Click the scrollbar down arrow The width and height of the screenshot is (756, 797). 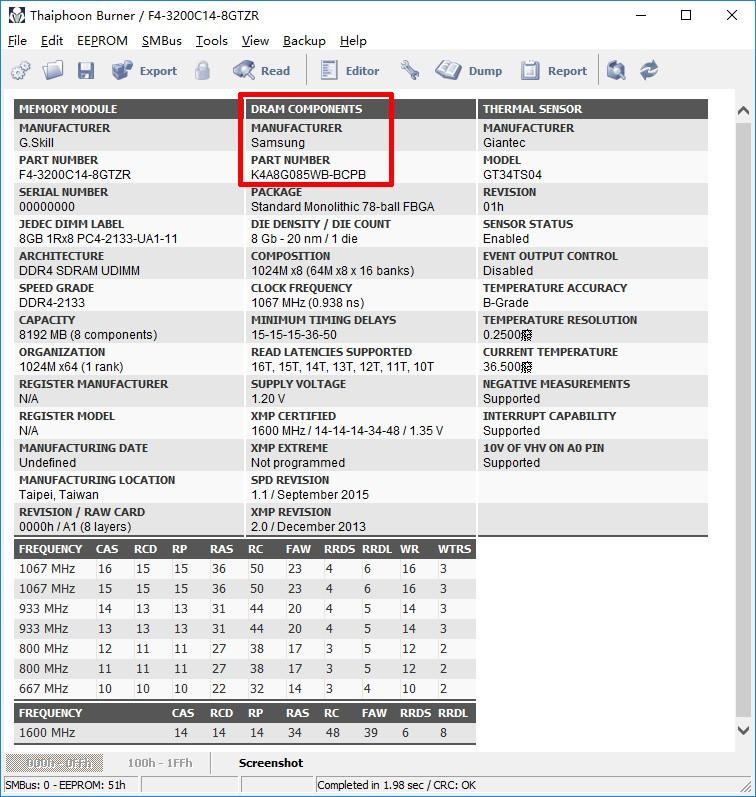[x=743, y=730]
